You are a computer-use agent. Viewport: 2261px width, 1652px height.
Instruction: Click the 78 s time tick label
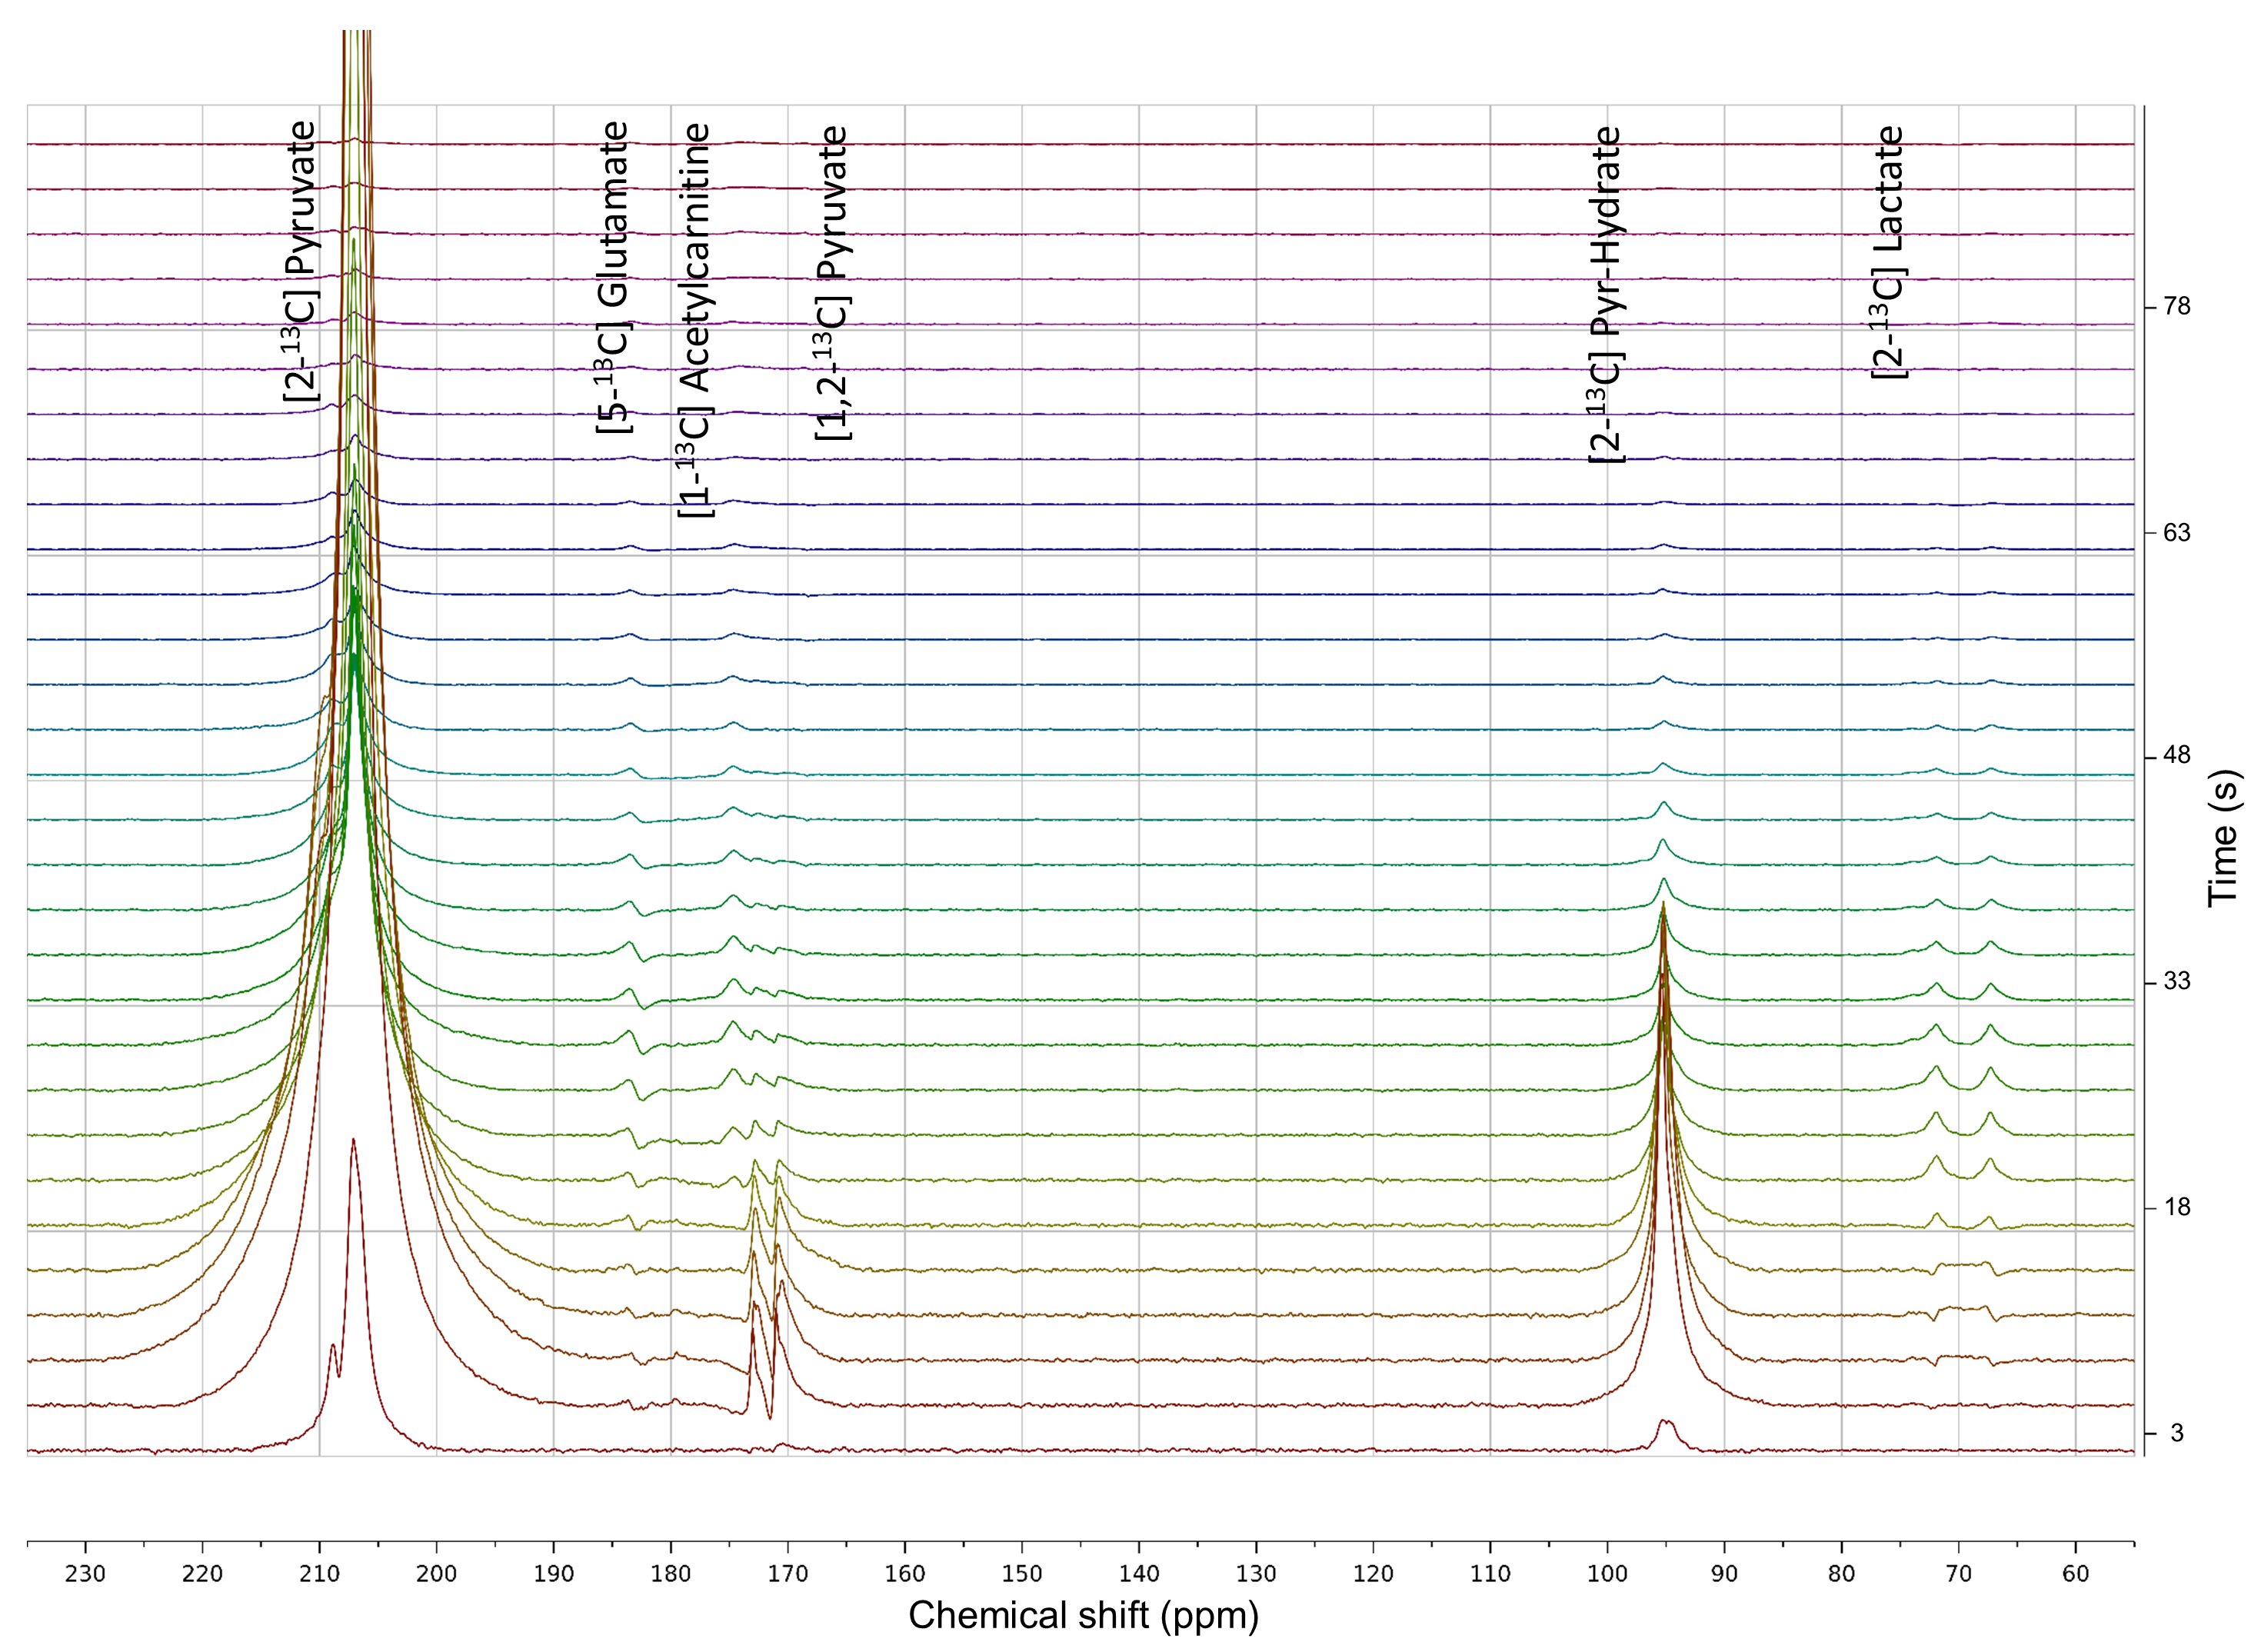pos(2176,307)
